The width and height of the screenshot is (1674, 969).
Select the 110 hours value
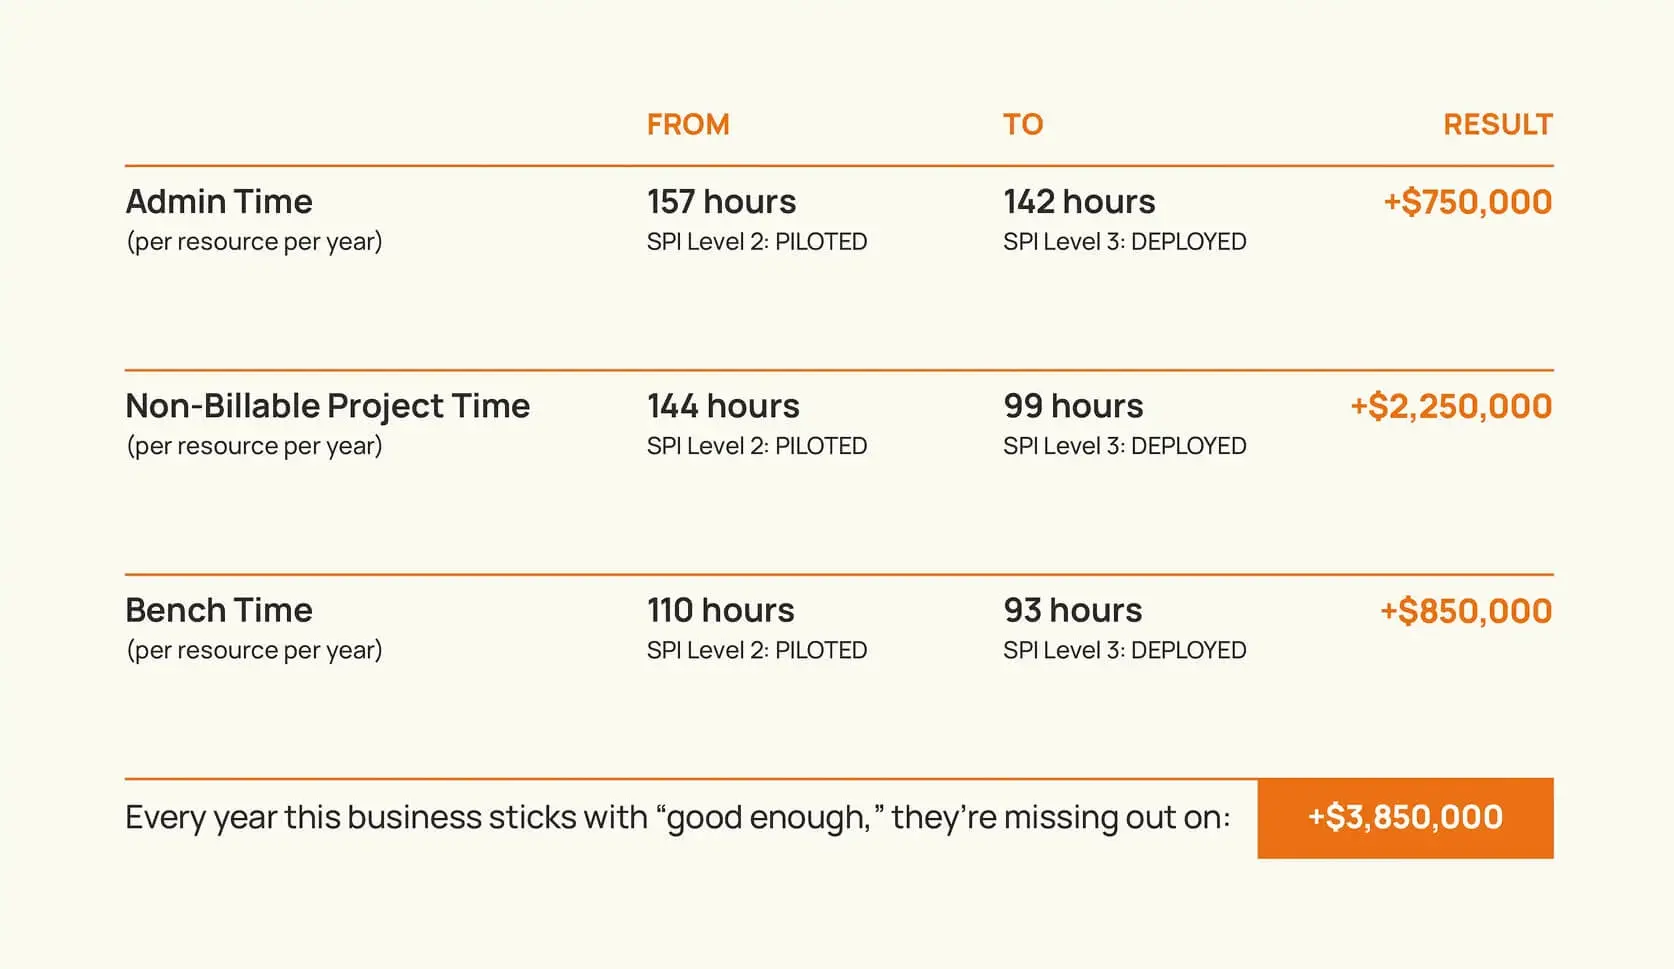(x=720, y=610)
